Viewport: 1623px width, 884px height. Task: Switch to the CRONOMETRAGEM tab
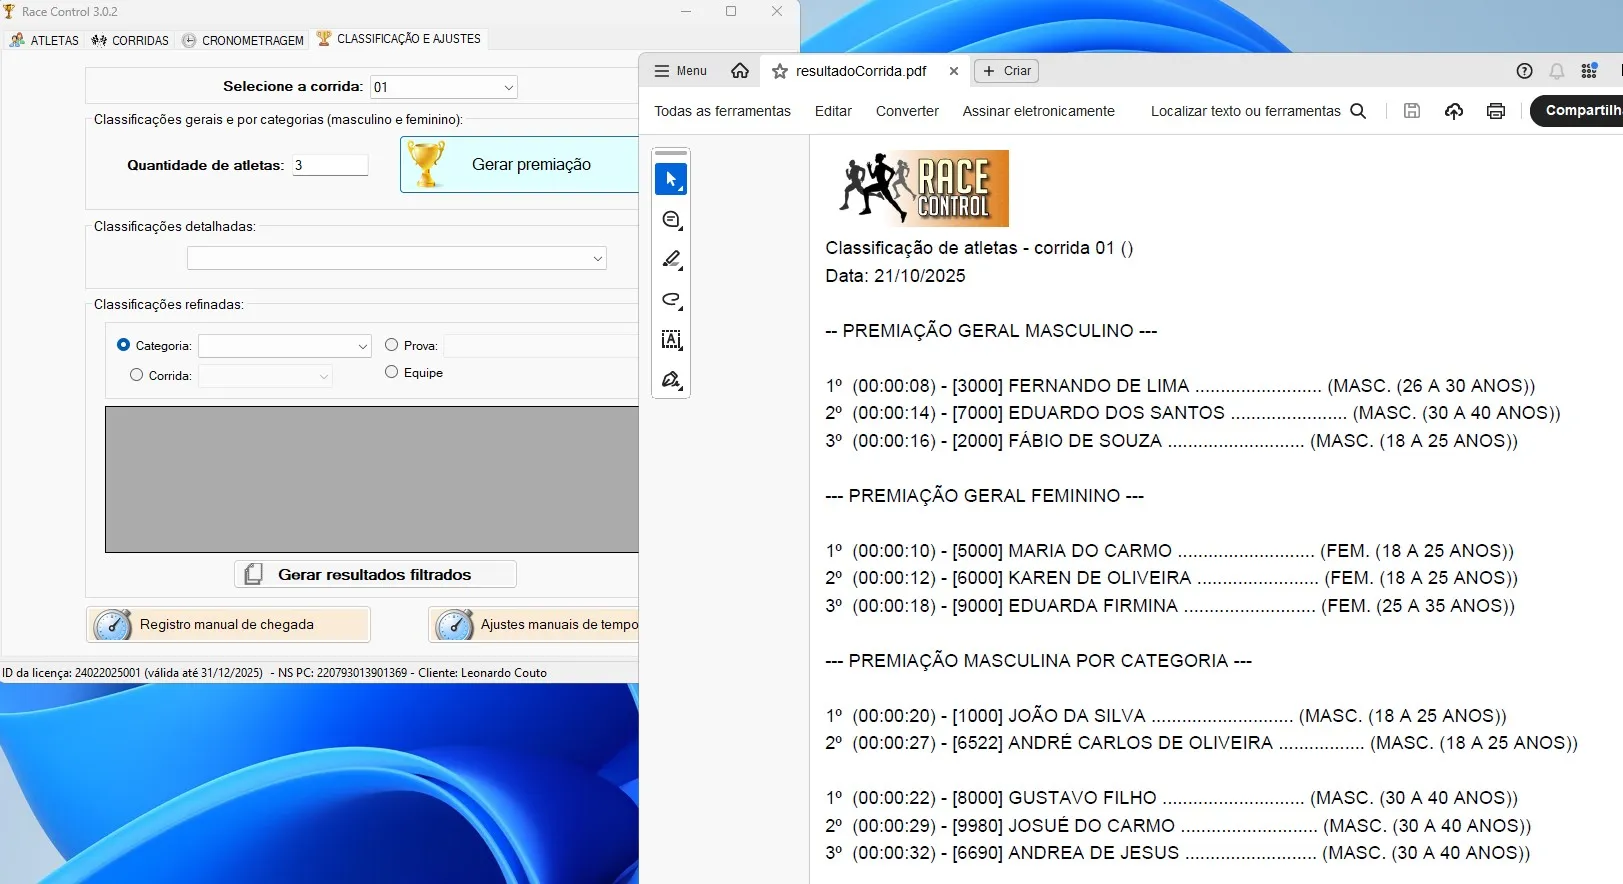[x=243, y=40]
